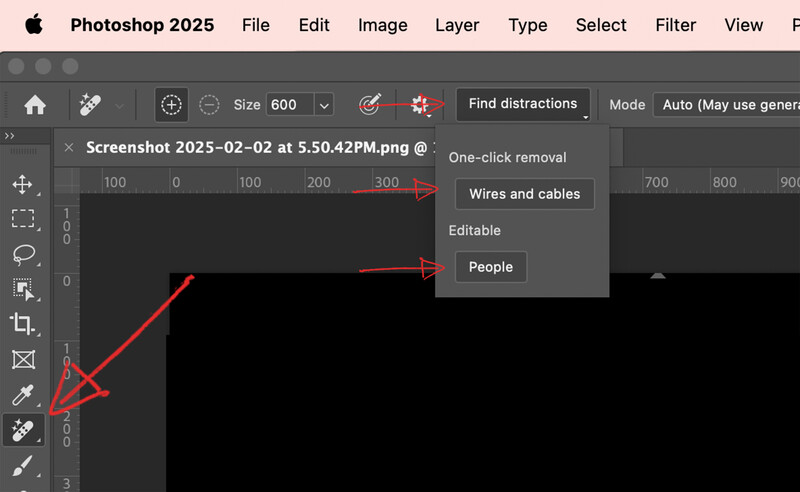Viewport: 800px width, 492px height.
Task: Open the Select menu
Action: (601, 25)
